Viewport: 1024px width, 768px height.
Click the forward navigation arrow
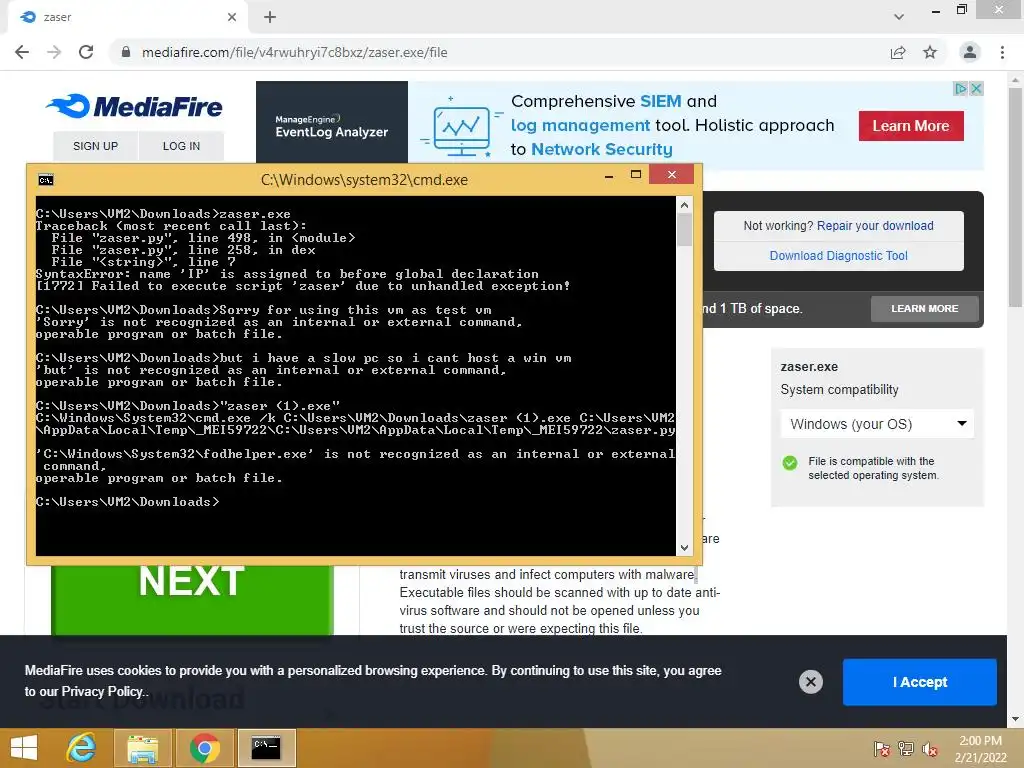click(54, 52)
